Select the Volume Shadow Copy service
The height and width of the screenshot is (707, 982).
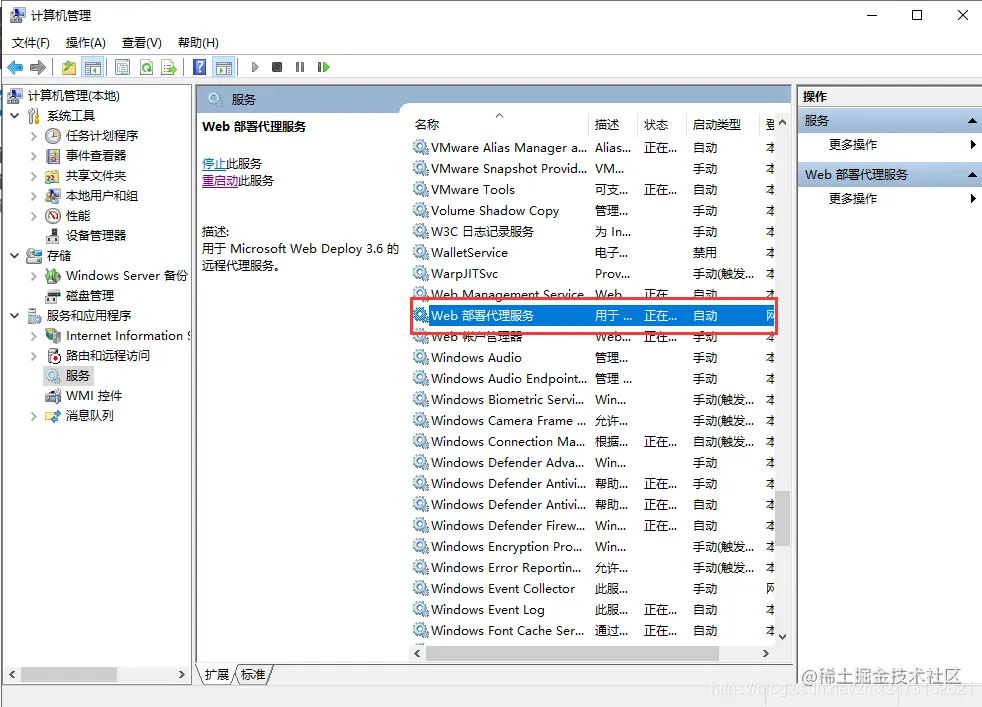click(593, 211)
